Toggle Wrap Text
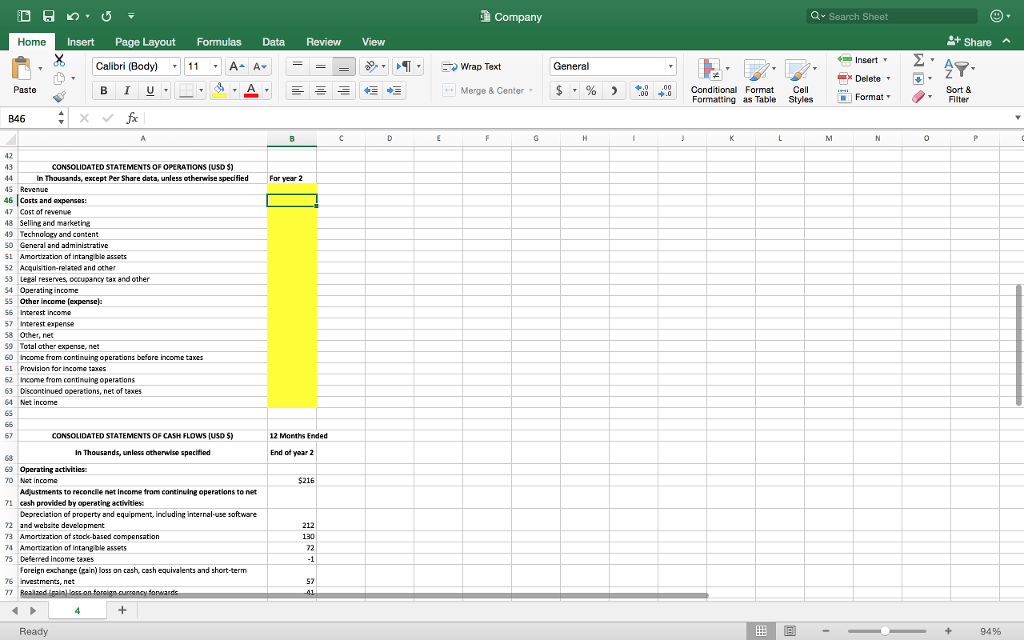The image size is (1024, 640). pos(472,67)
